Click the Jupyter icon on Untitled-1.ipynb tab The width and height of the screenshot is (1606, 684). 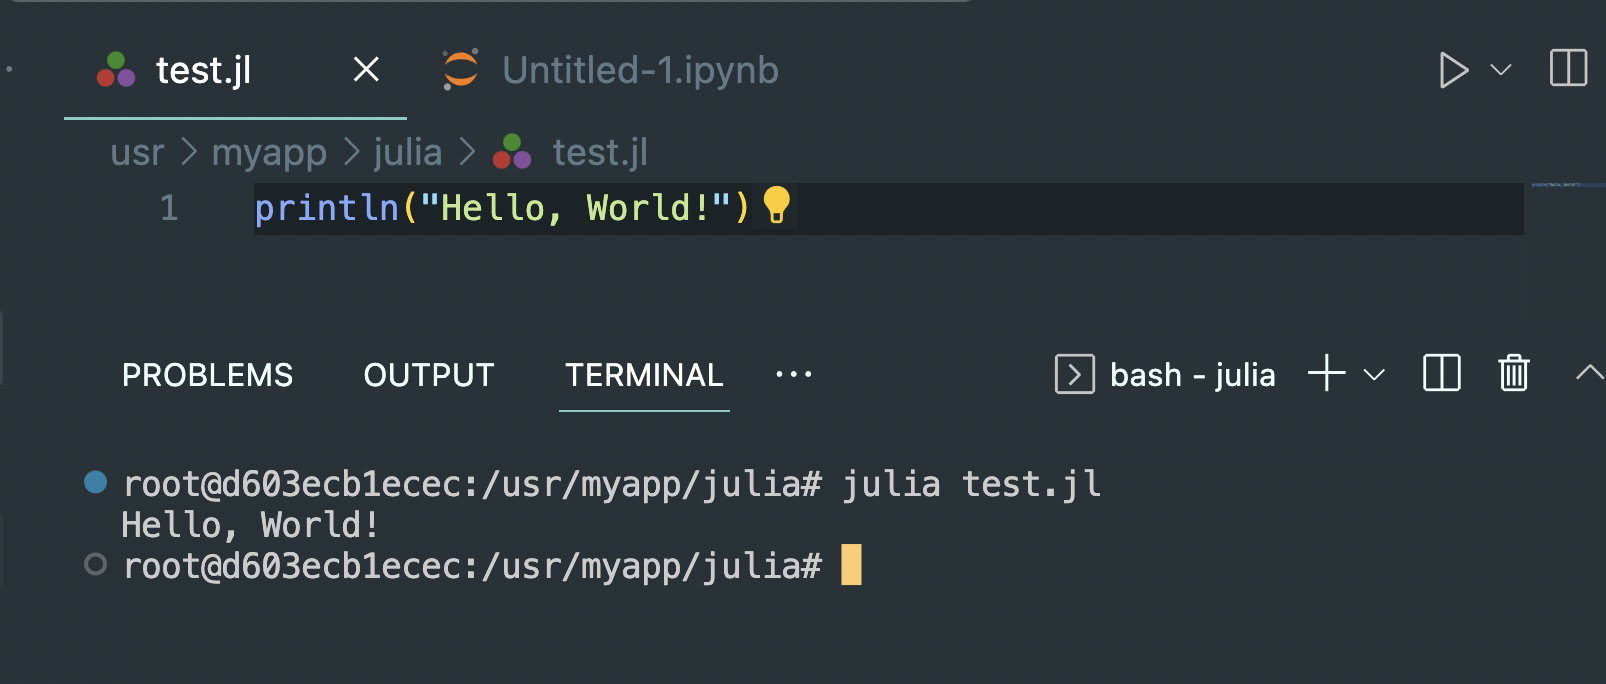[459, 70]
